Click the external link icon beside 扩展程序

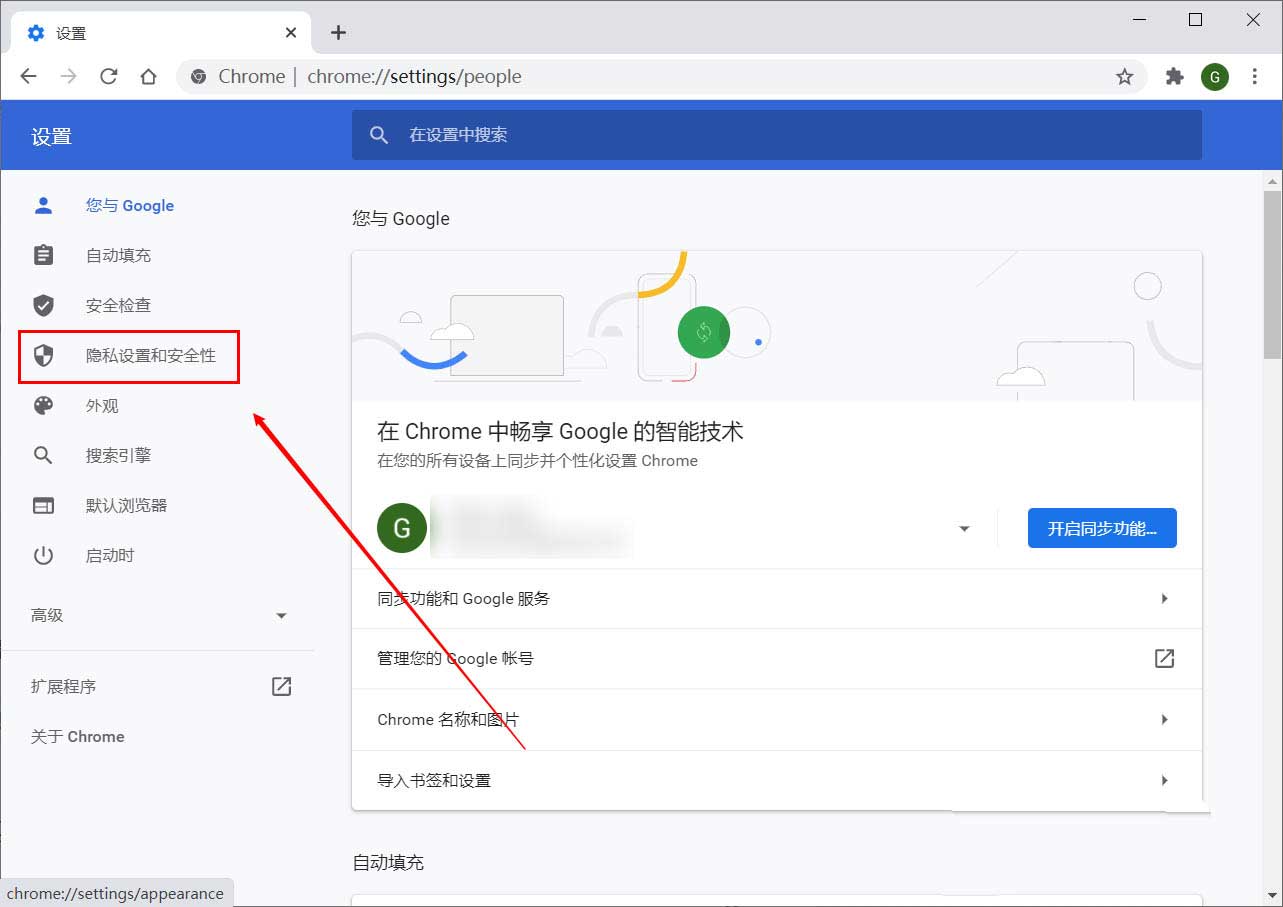point(282,686)
